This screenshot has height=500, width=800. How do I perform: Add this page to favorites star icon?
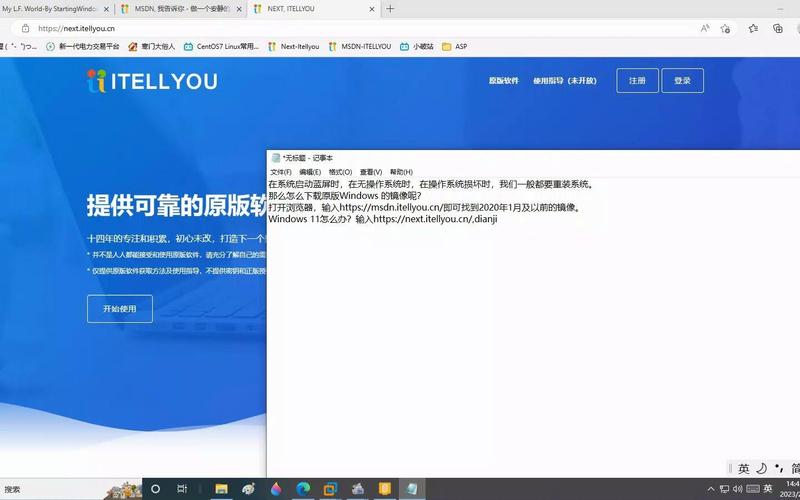(725, 29)
